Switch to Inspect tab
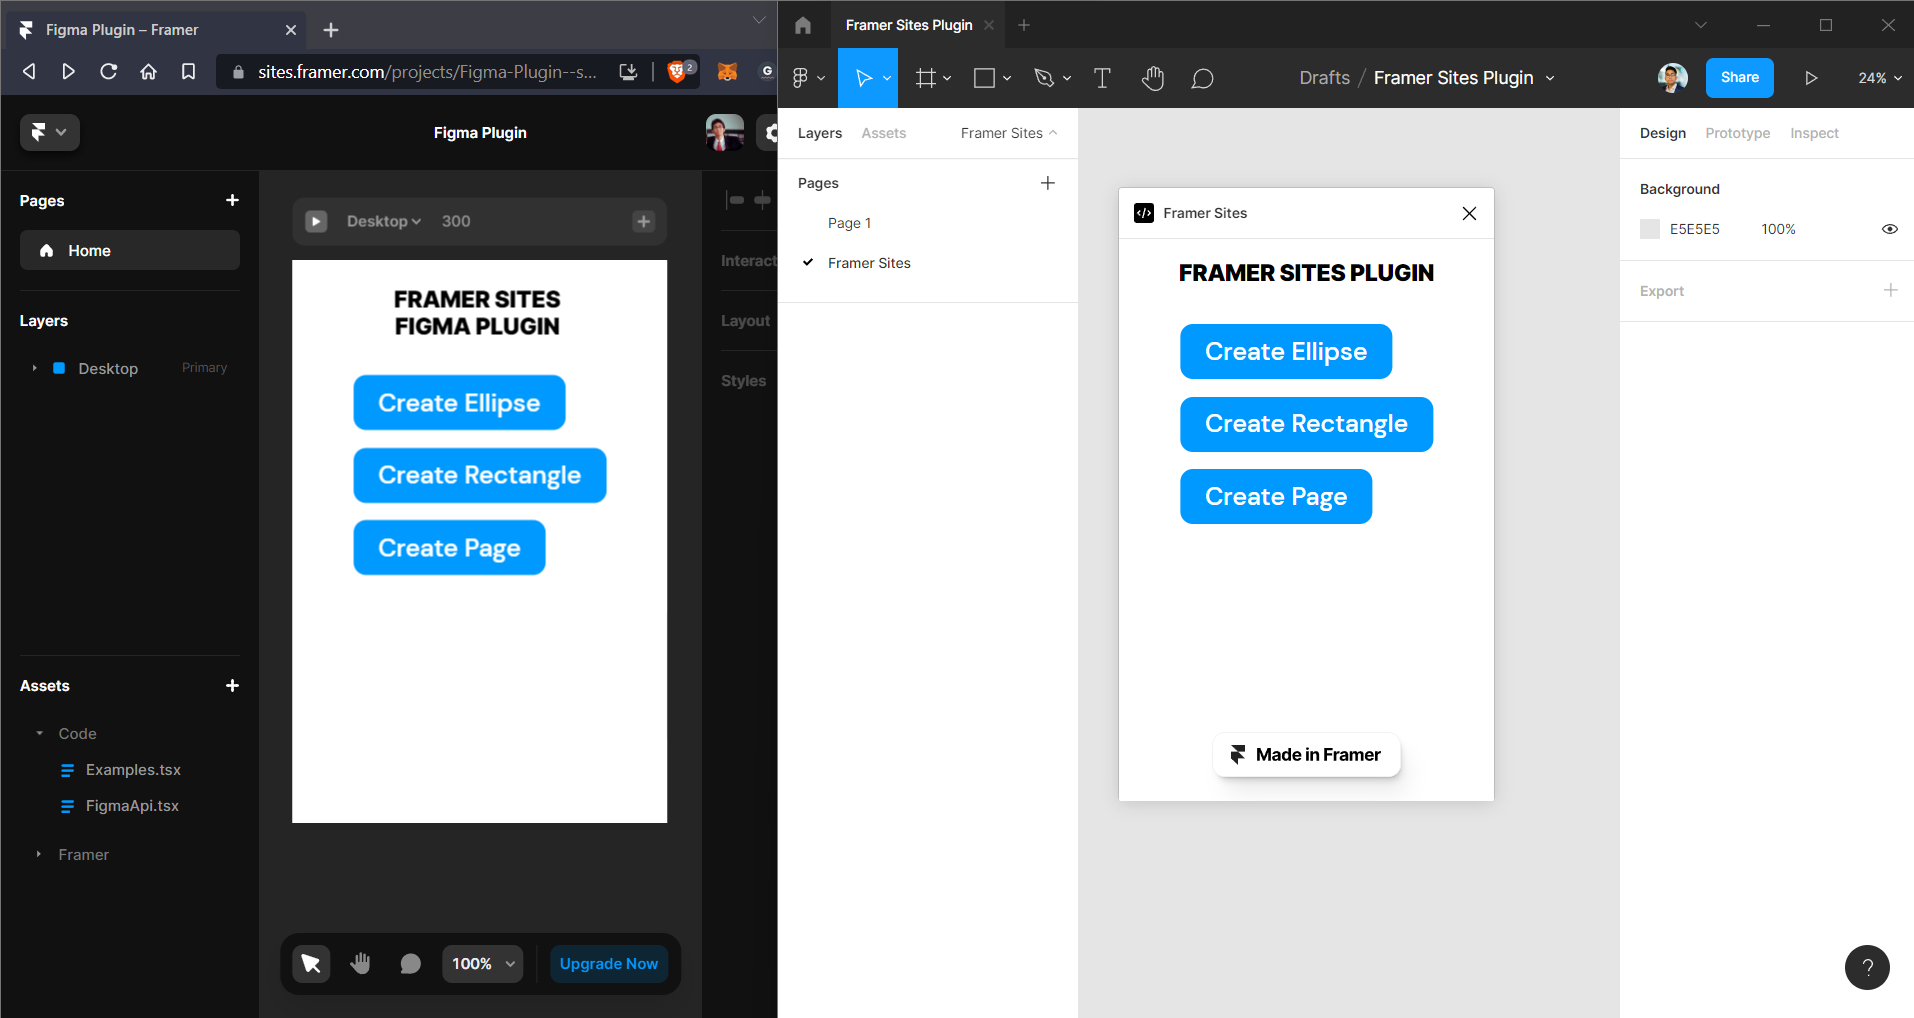Screen dimensions: 1914x1018 [x=1814, y=133]
